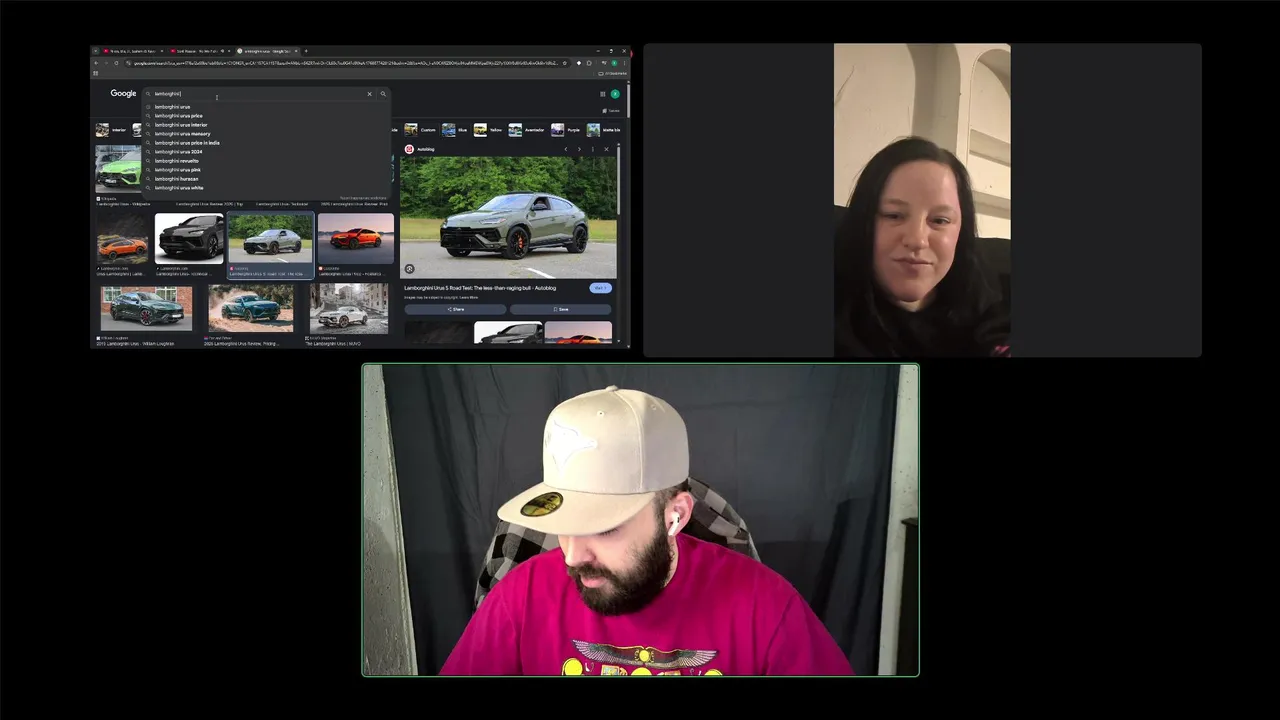Choose suggestion 'lamborghini urus price'

[x=178, y=116]
